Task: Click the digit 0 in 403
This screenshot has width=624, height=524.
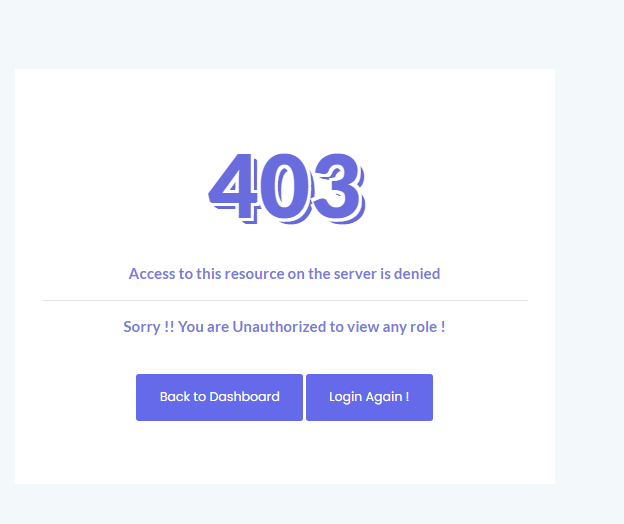Action: pyautogui.click(x=286, y=188)
